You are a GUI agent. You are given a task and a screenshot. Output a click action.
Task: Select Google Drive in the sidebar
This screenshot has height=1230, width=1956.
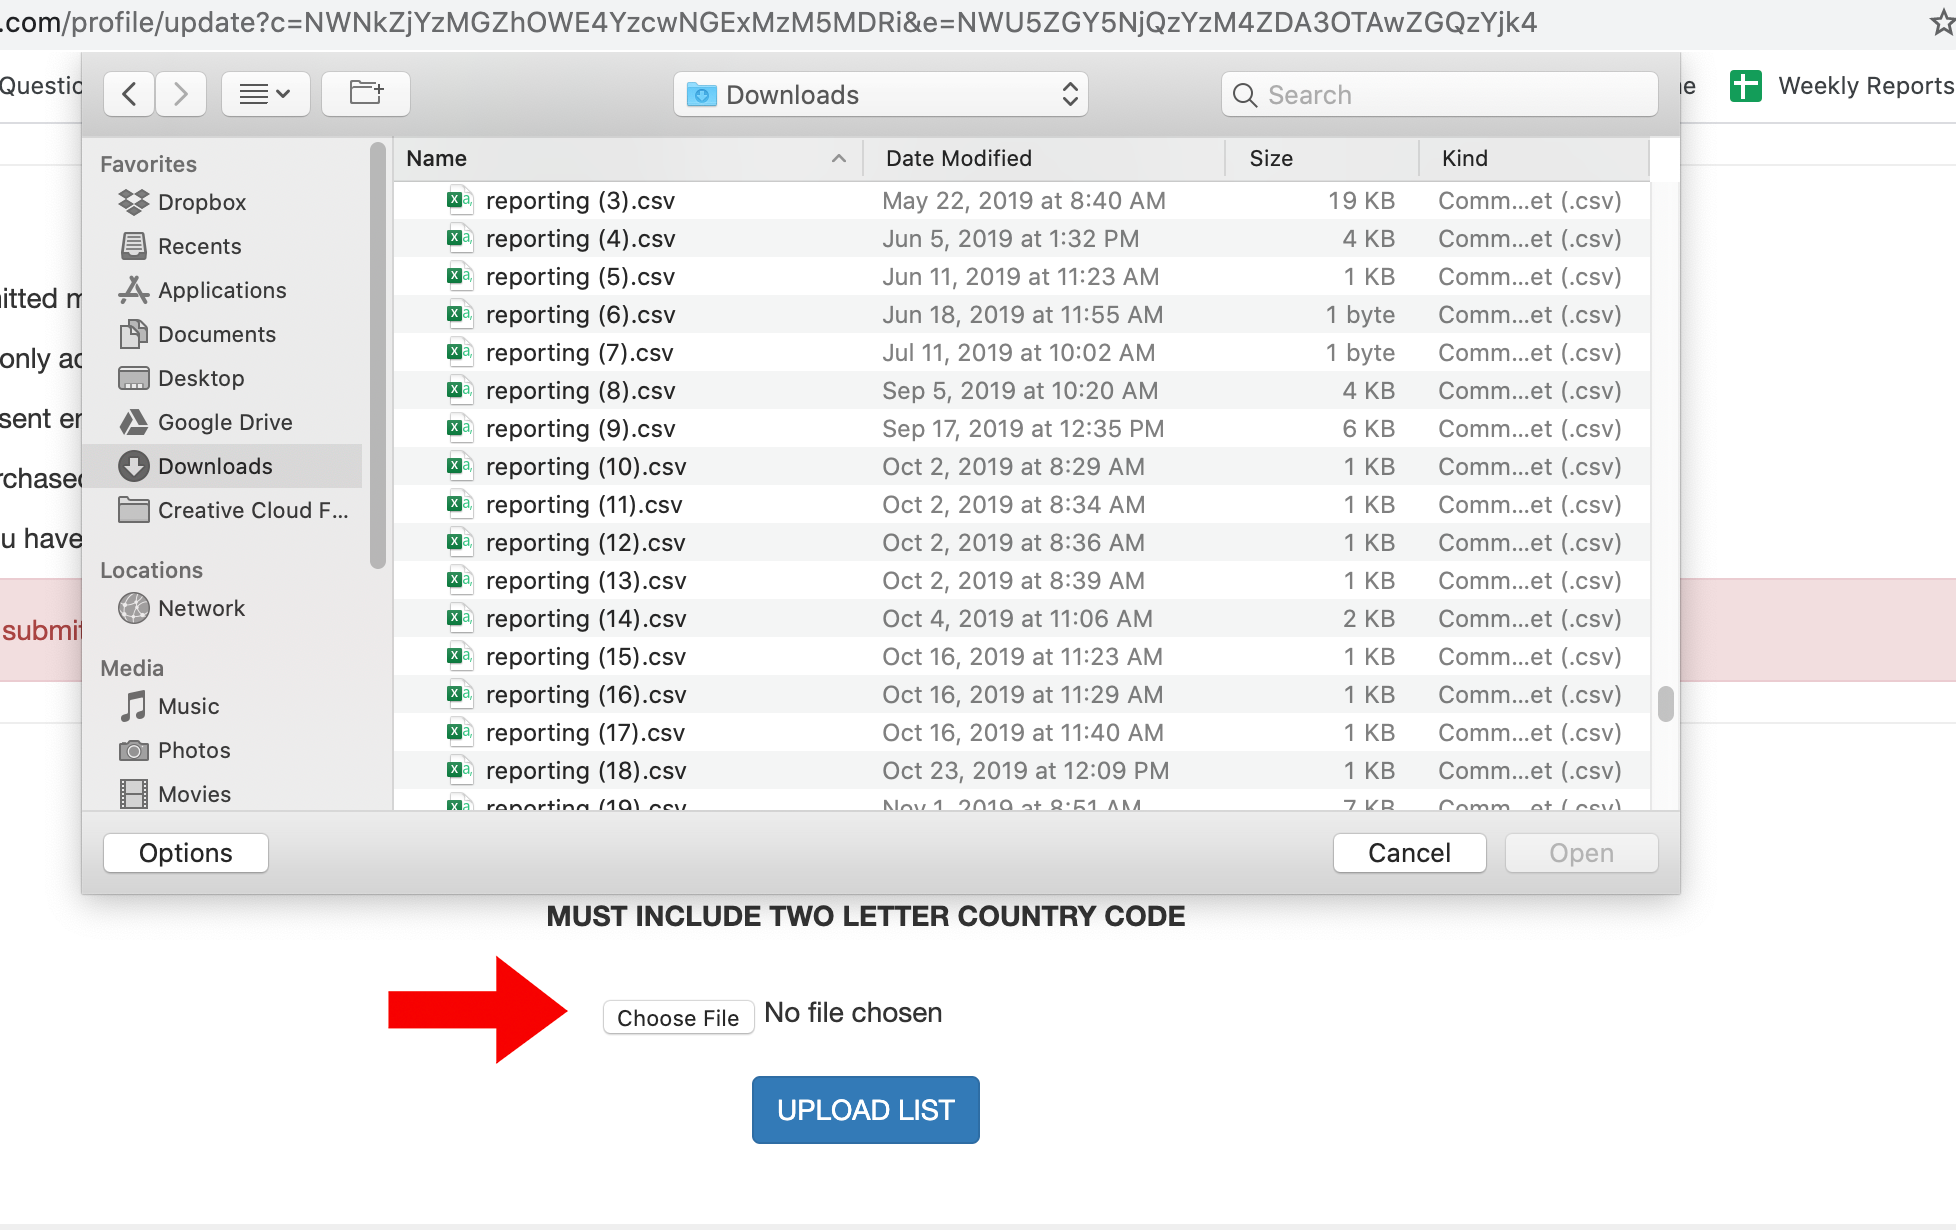tap(224, 422)
